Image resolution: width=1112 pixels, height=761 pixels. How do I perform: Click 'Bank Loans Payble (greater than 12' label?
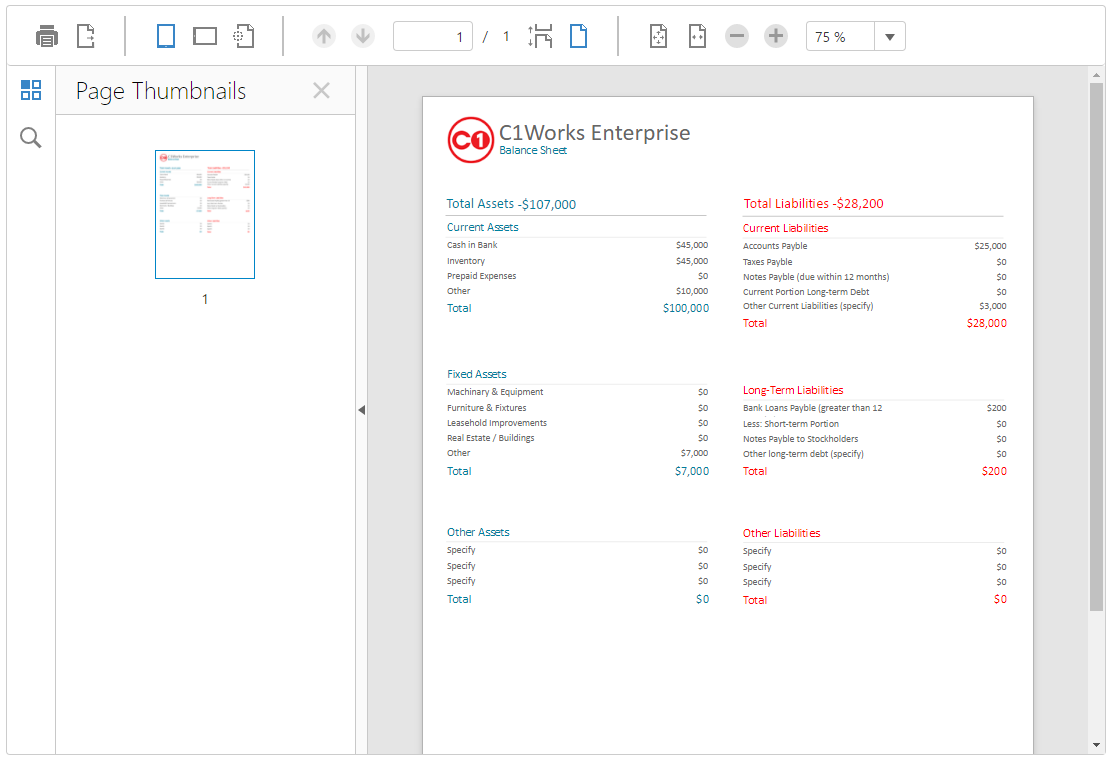coord(813,408)
